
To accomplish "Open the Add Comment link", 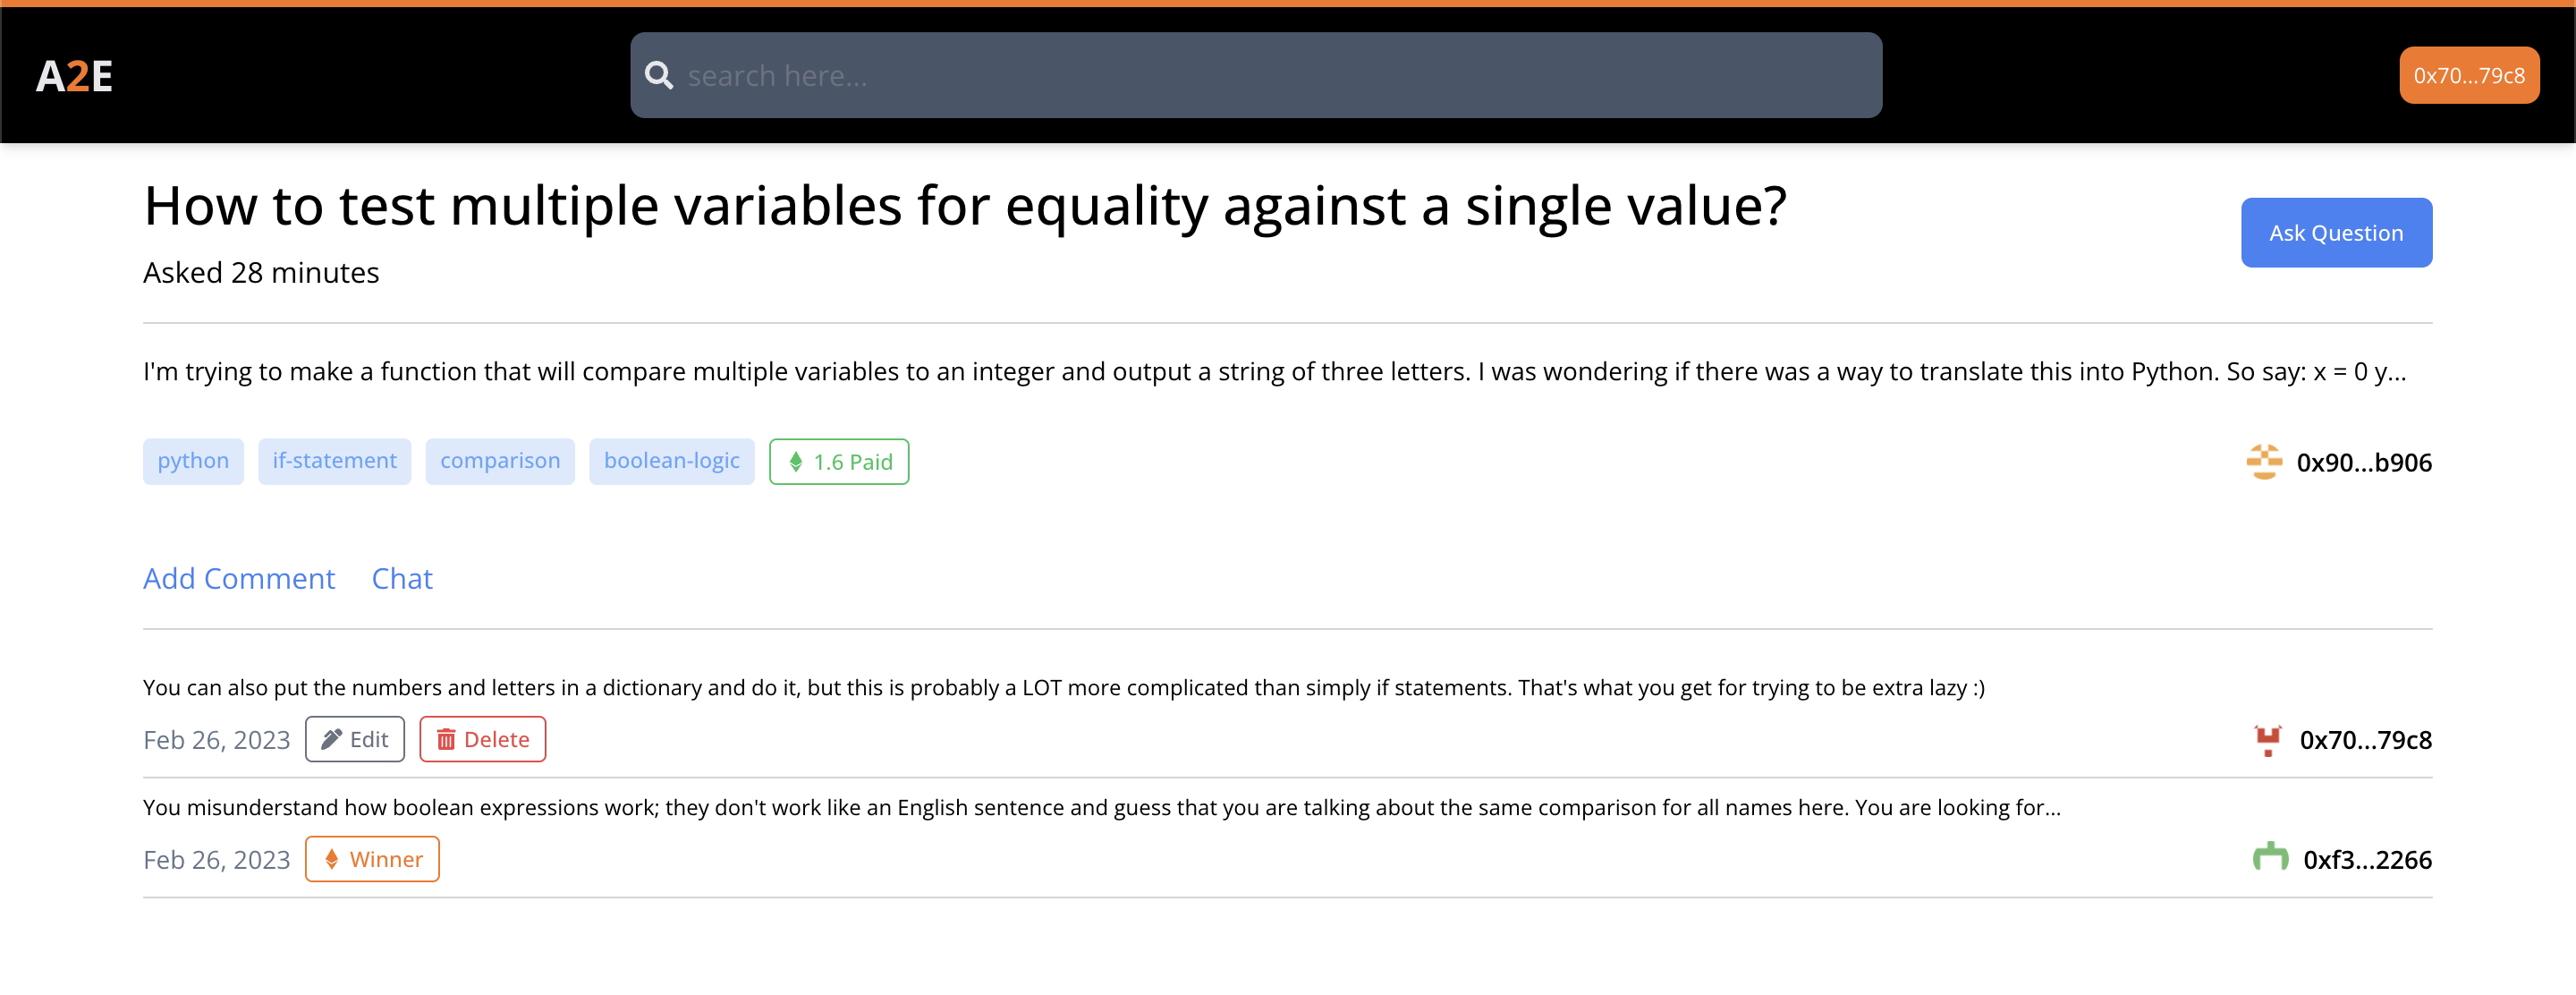I will pyautogui.click(x=236, y=577).
